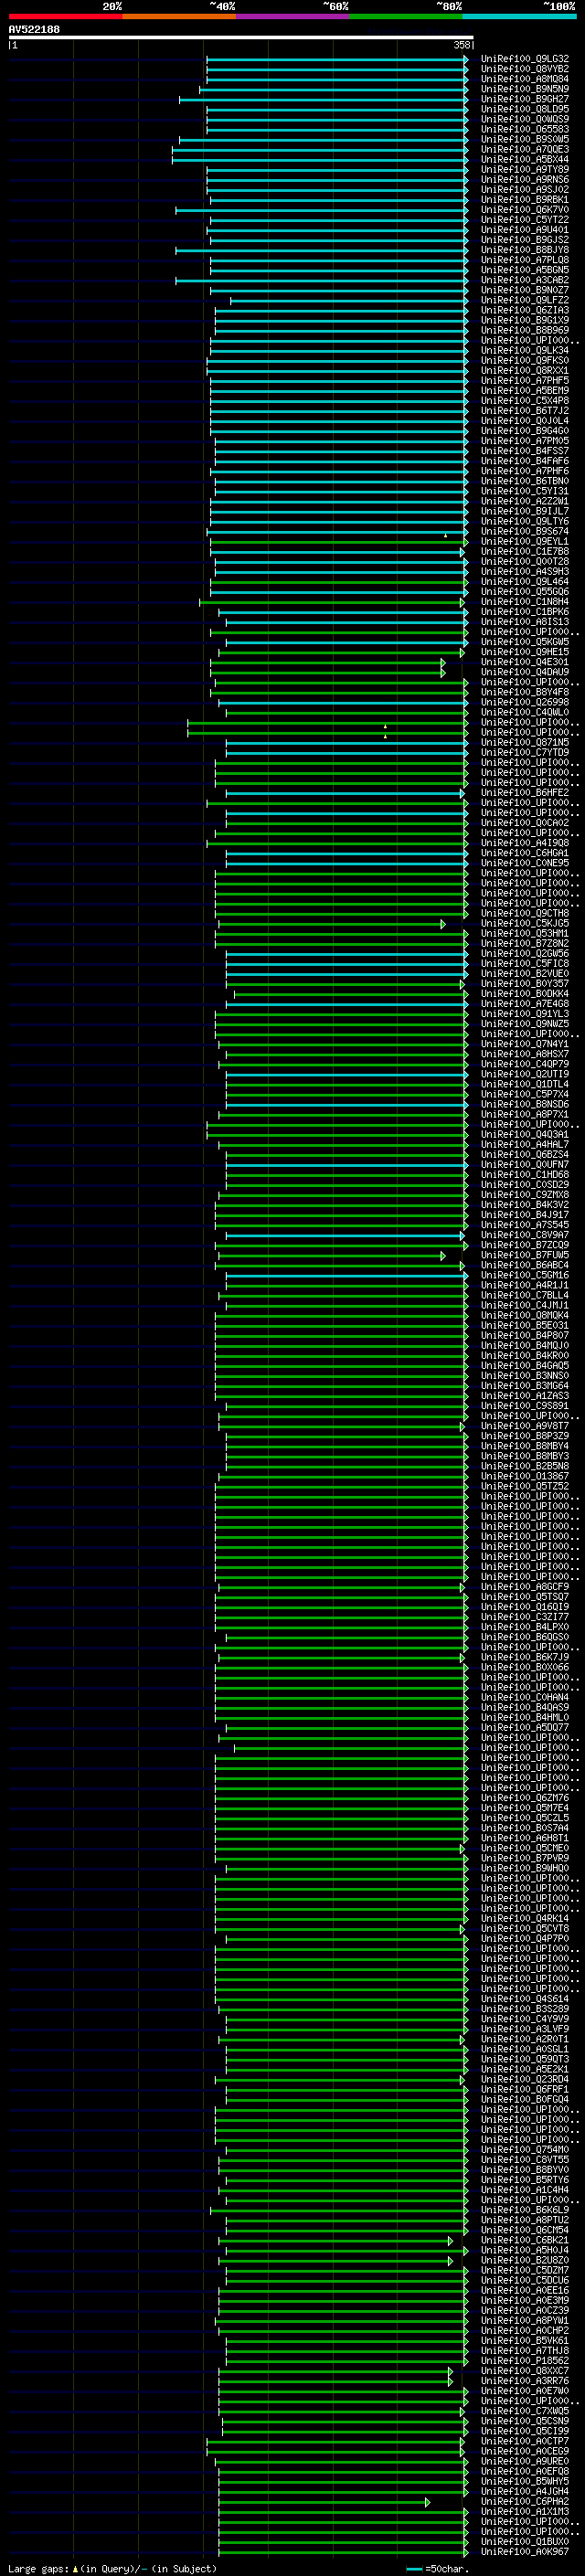Select label UniRef100_A9RNS6
Image resolution: width=585 pixels, height=2576 pixels.
[x=525, y=180]
